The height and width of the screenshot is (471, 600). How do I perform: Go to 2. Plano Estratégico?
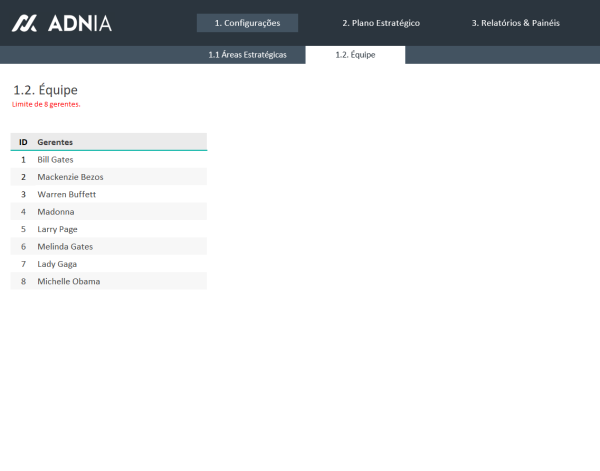point(380,23)
